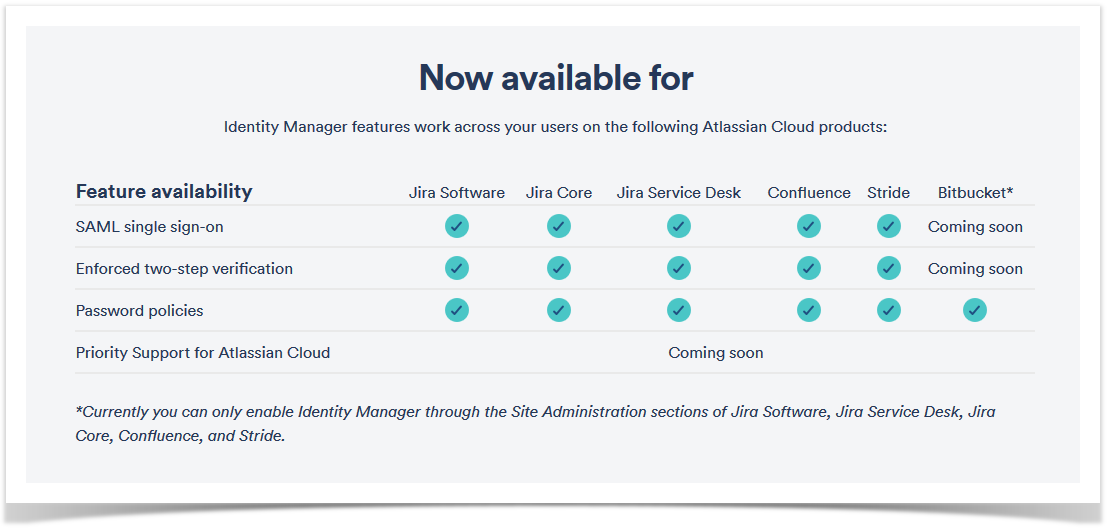Click Password policies checkmark for Jira Service Desk
Viewport: 1114px width, 532px height.
click(x=678, y=310)
